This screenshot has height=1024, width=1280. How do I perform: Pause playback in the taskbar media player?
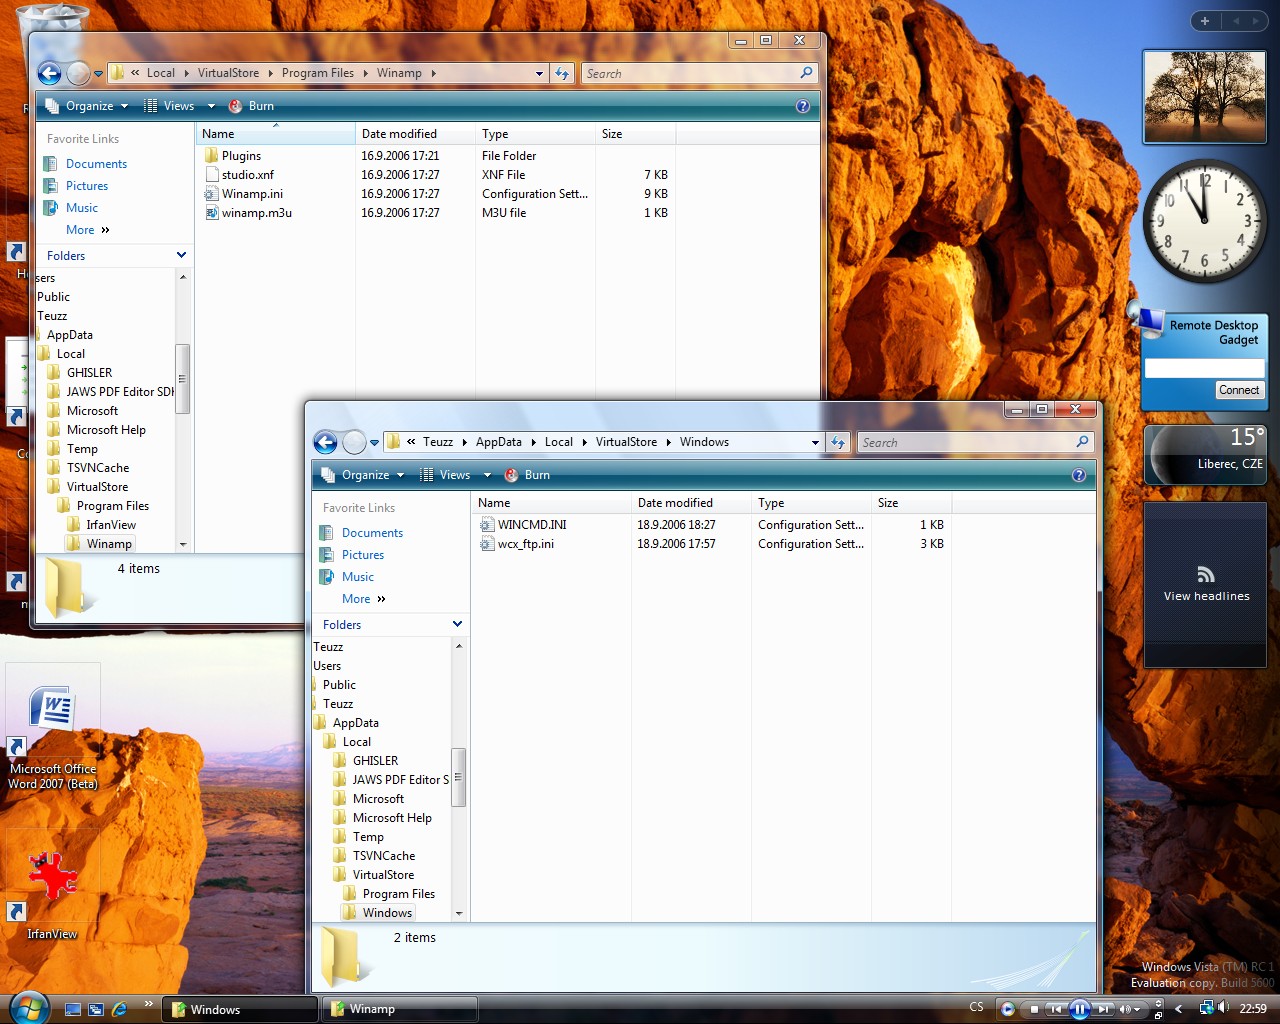(1079, 1009)
